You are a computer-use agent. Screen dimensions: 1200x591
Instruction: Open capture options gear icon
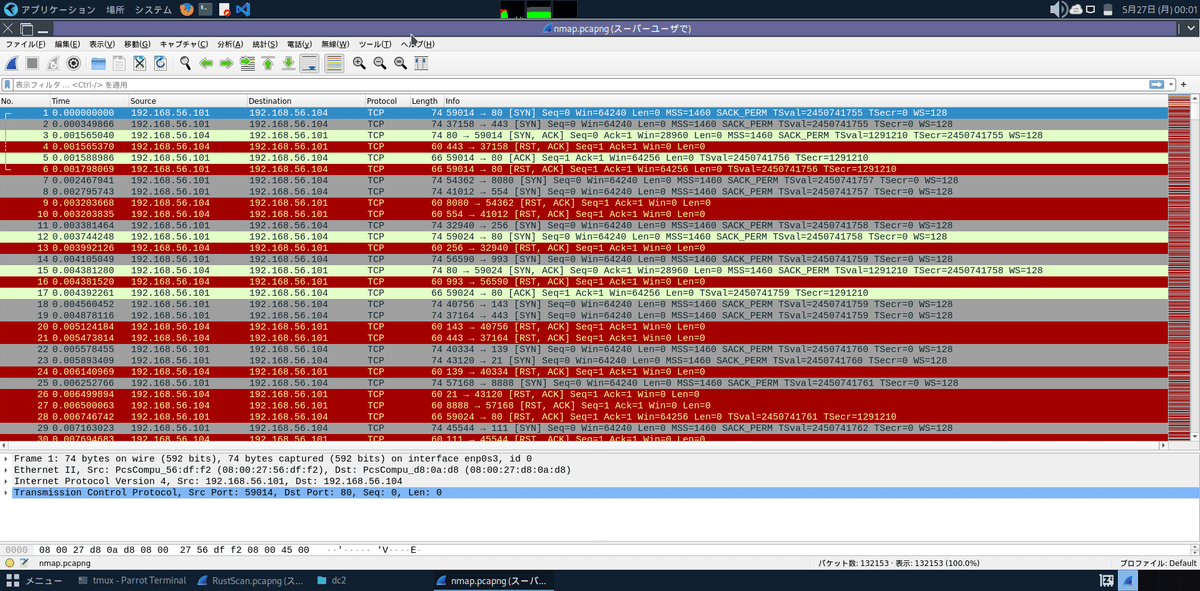73,63
